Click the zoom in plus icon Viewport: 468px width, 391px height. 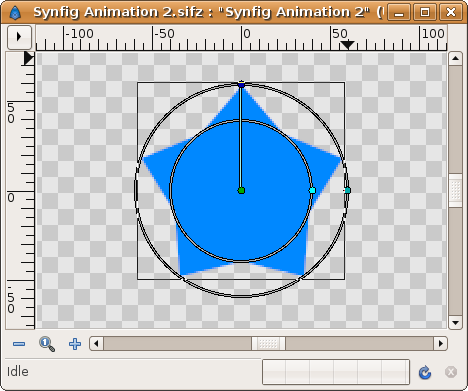coord(75,344)
